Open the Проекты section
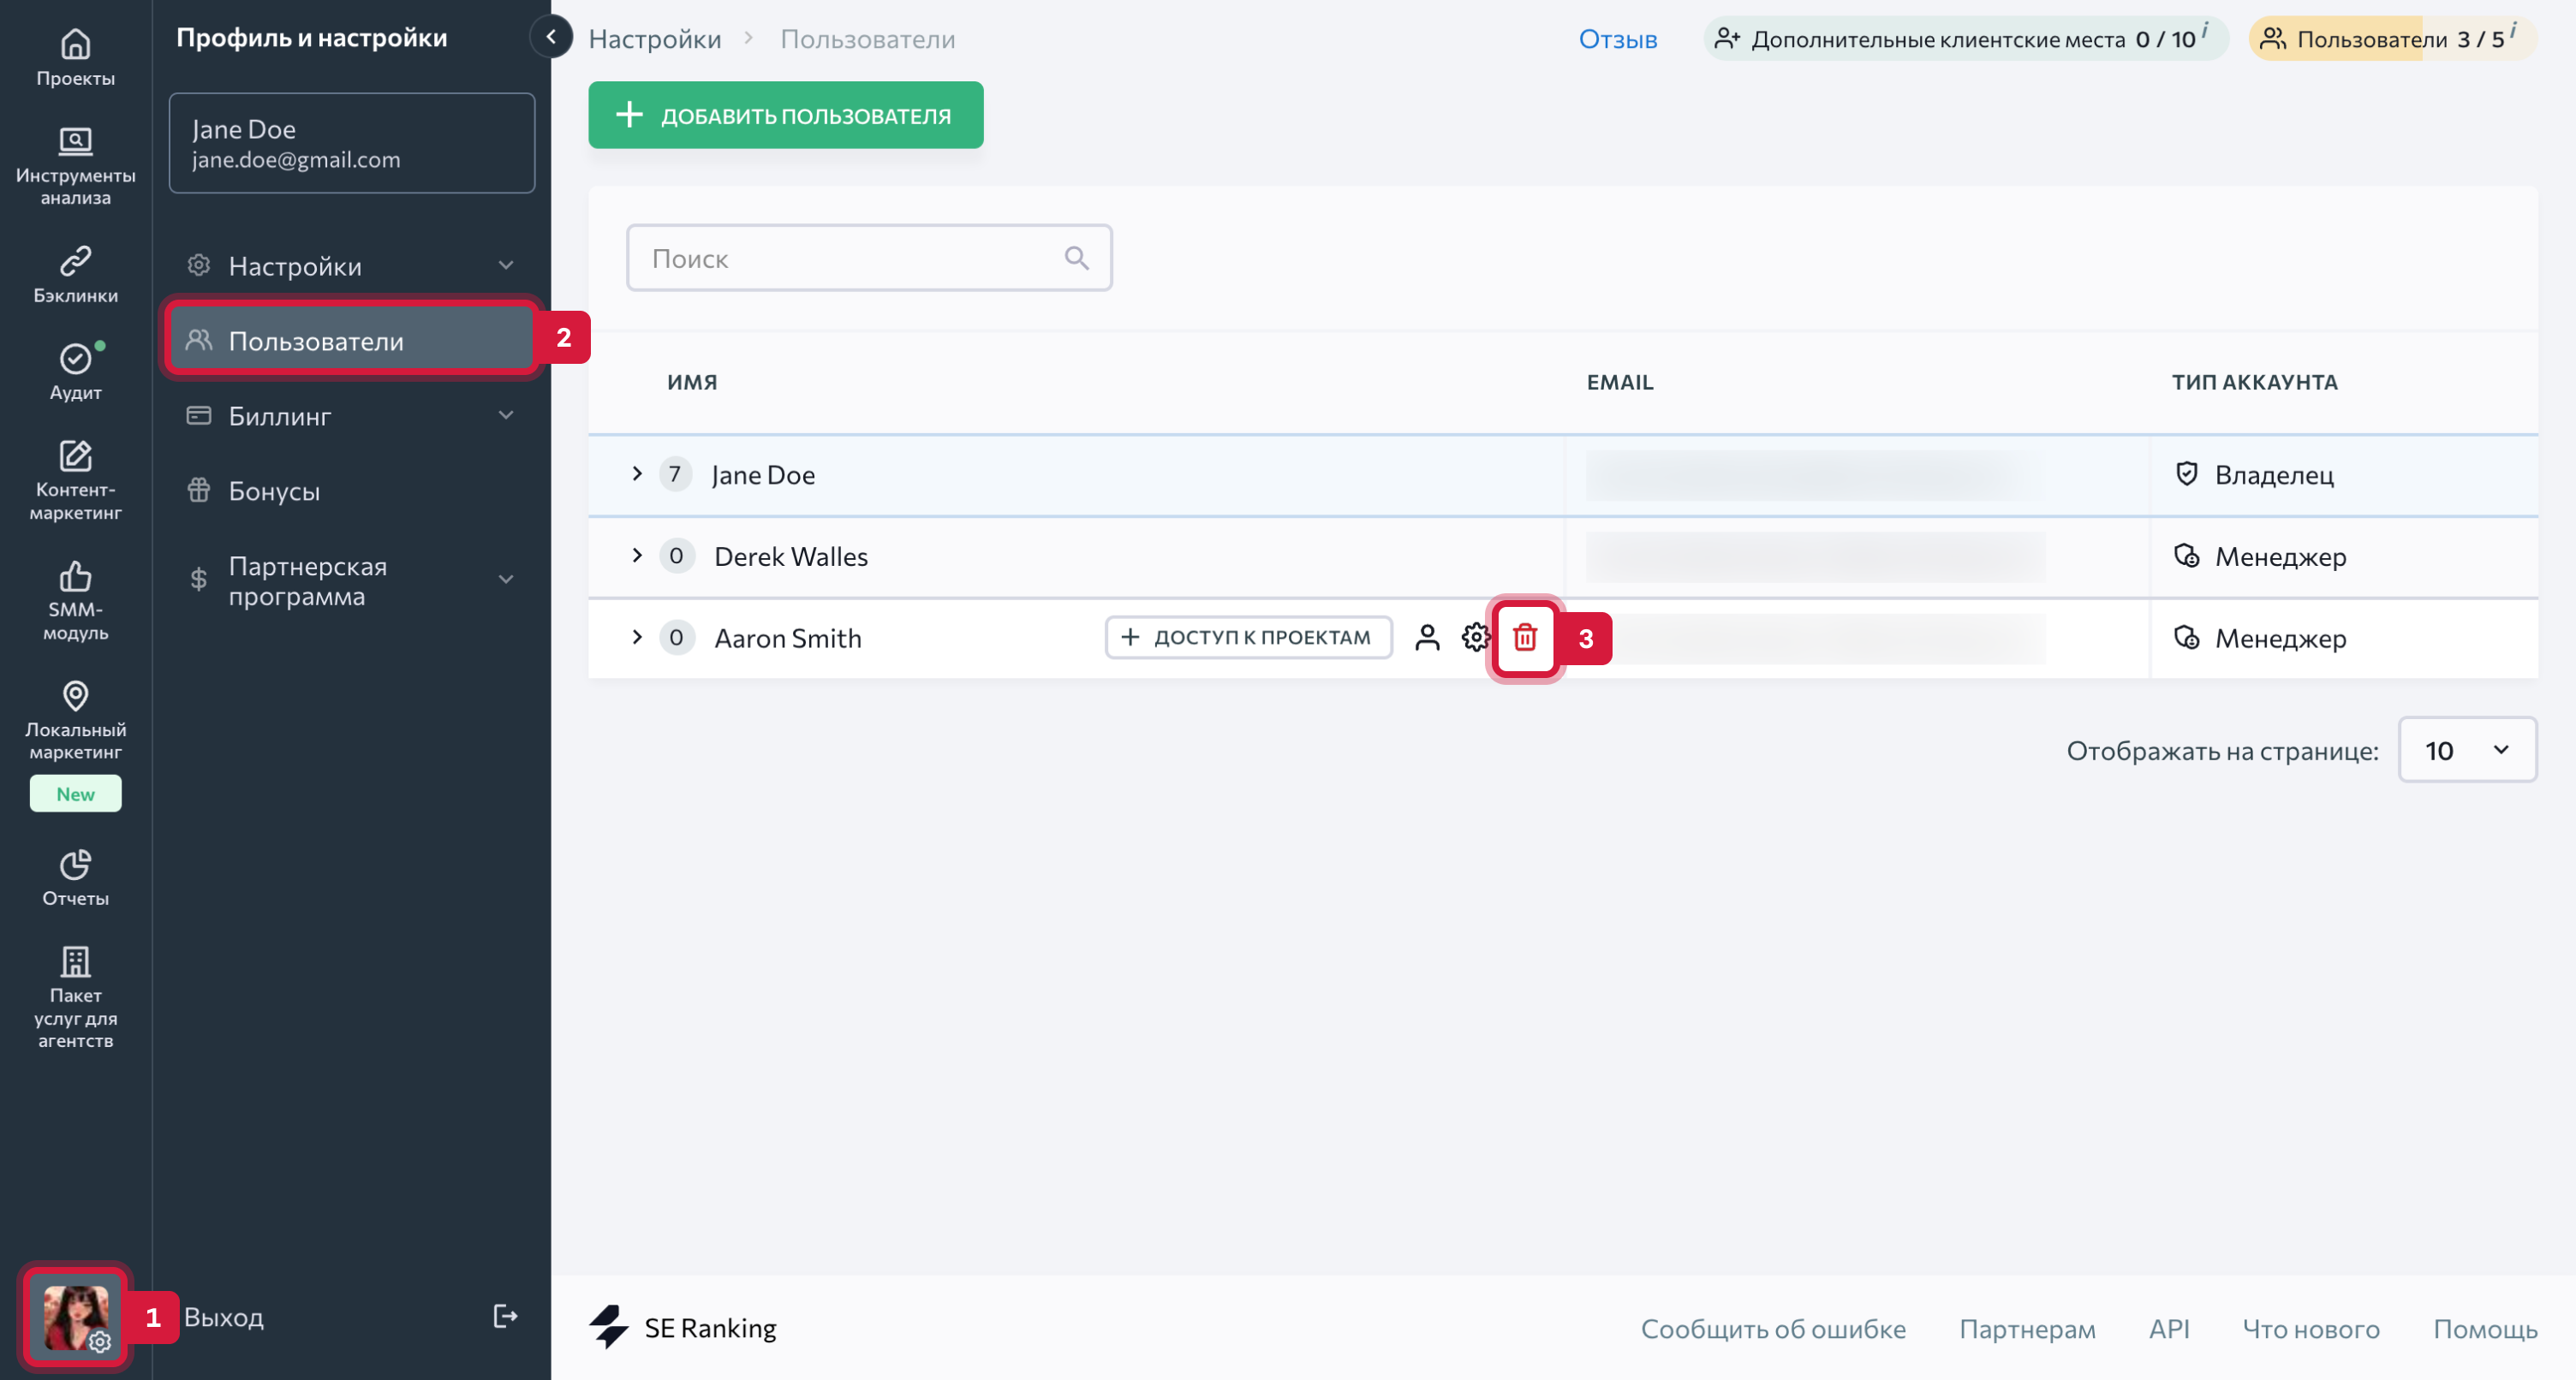Image resolution: width=2576 pixels, height=1380 pixels. (x=75, y=58)
